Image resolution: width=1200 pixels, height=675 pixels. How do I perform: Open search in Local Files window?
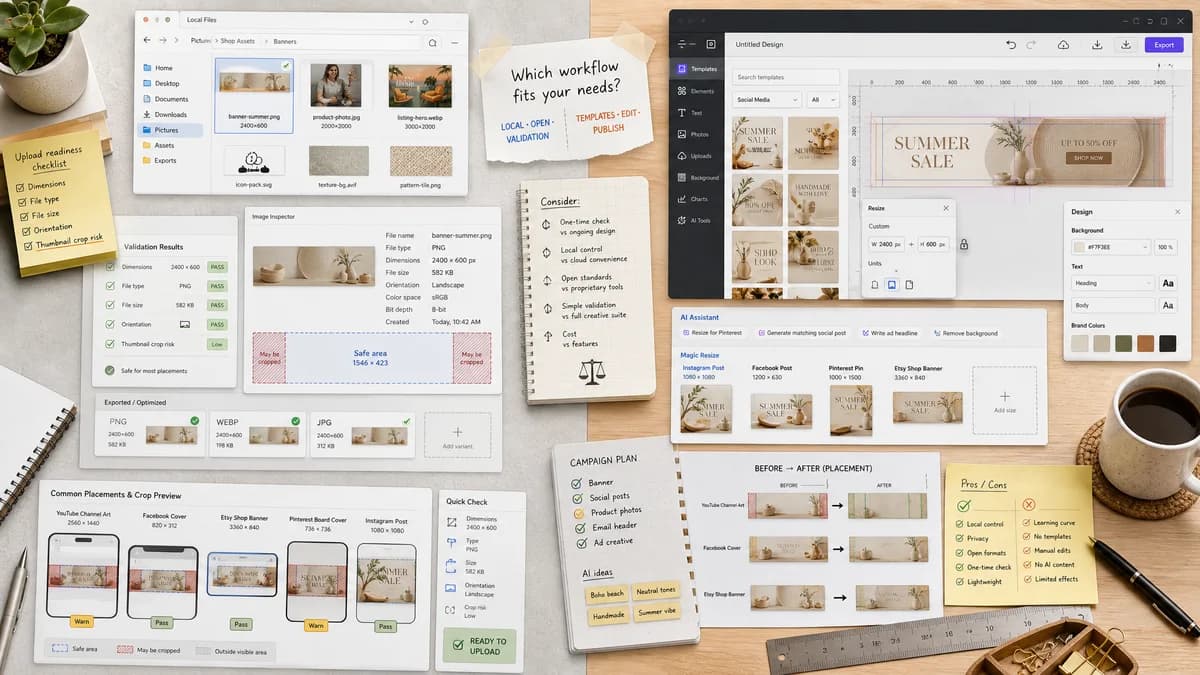point(432,43)
